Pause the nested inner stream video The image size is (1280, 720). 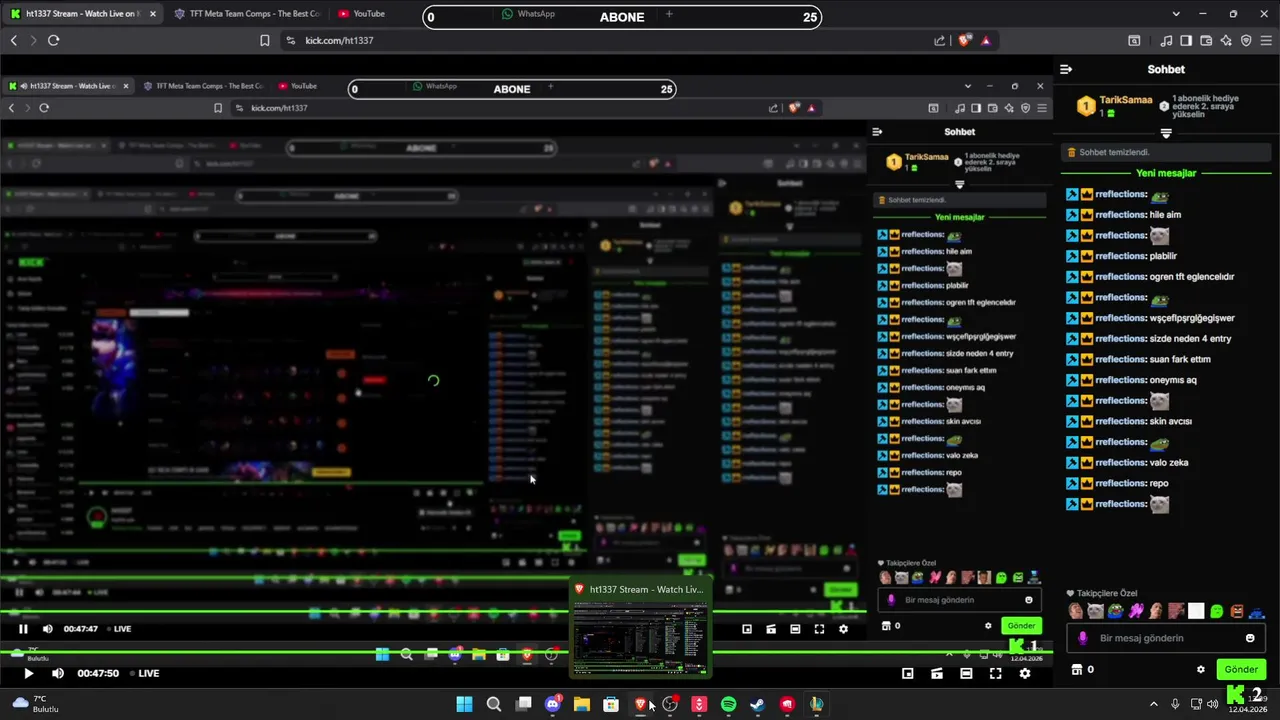pyautogui.click(x=23, y=629)
